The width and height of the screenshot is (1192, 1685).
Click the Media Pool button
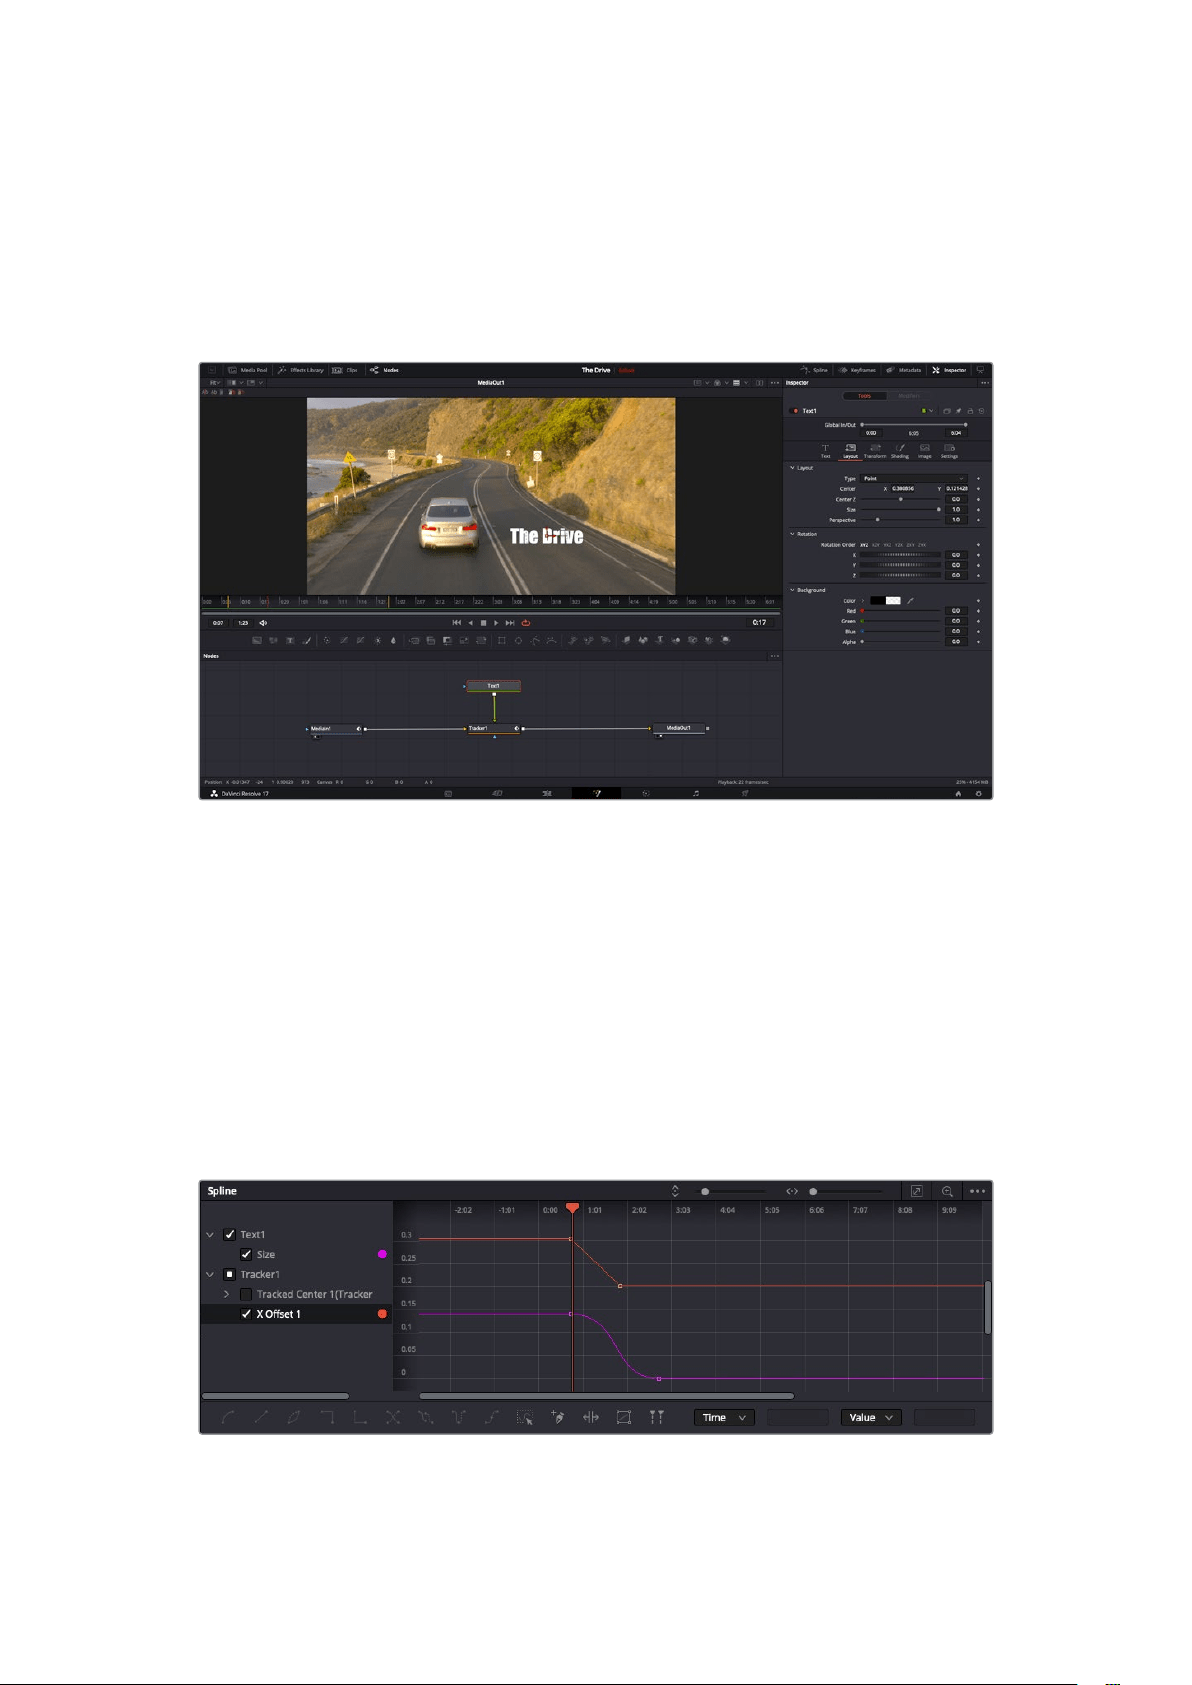click(x=248, y=370)
